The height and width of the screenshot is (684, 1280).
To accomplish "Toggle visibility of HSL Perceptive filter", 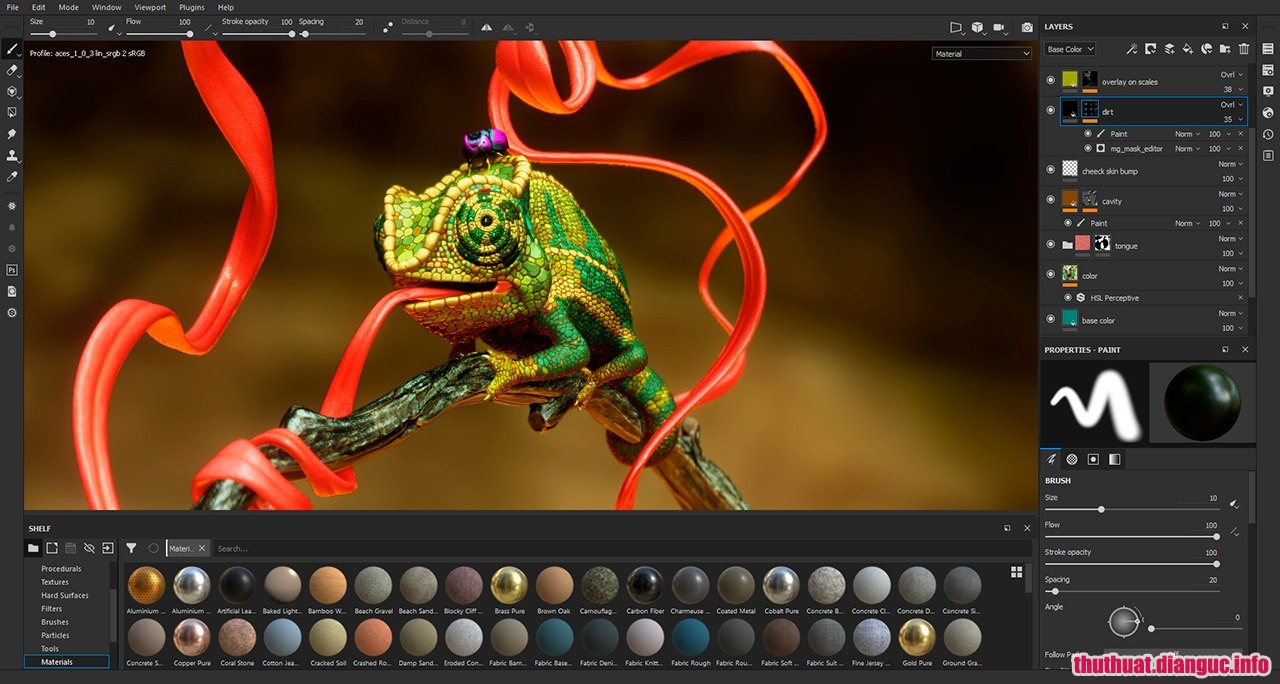I will [x=1068, y=297].
